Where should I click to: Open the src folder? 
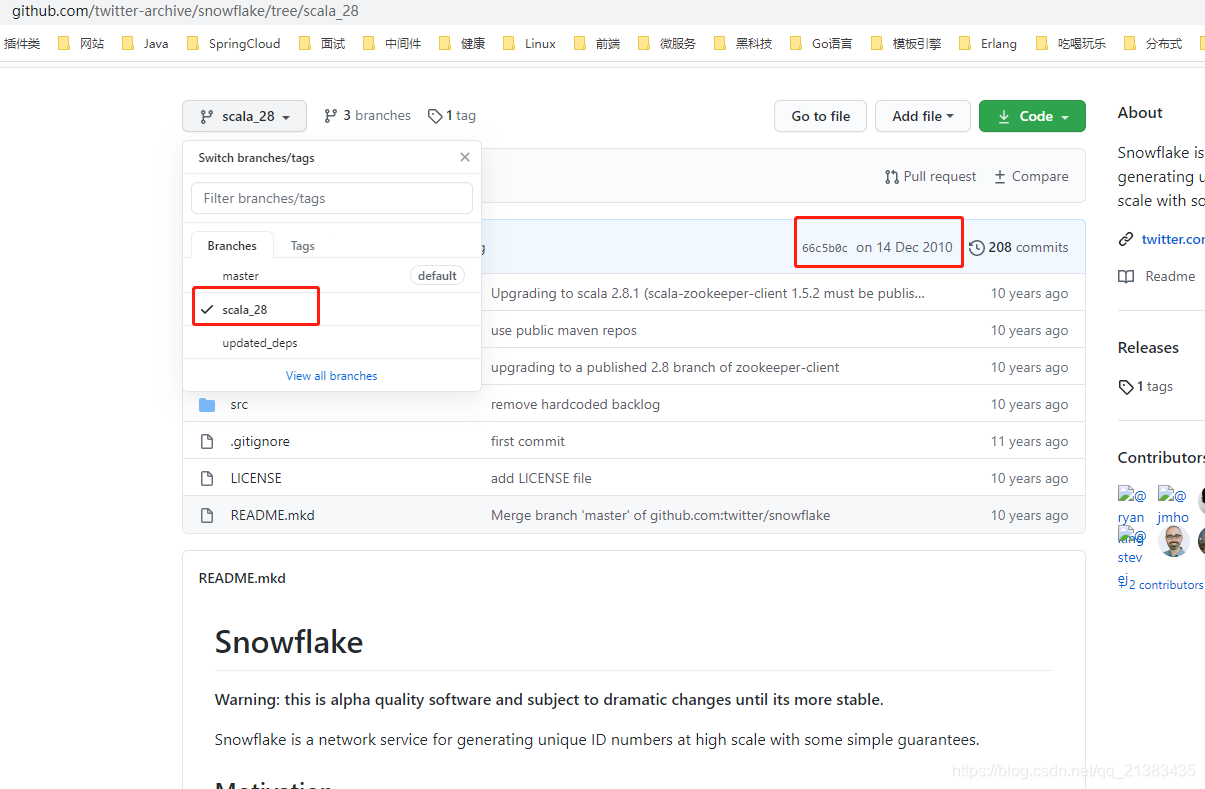[x=239, y=404]
